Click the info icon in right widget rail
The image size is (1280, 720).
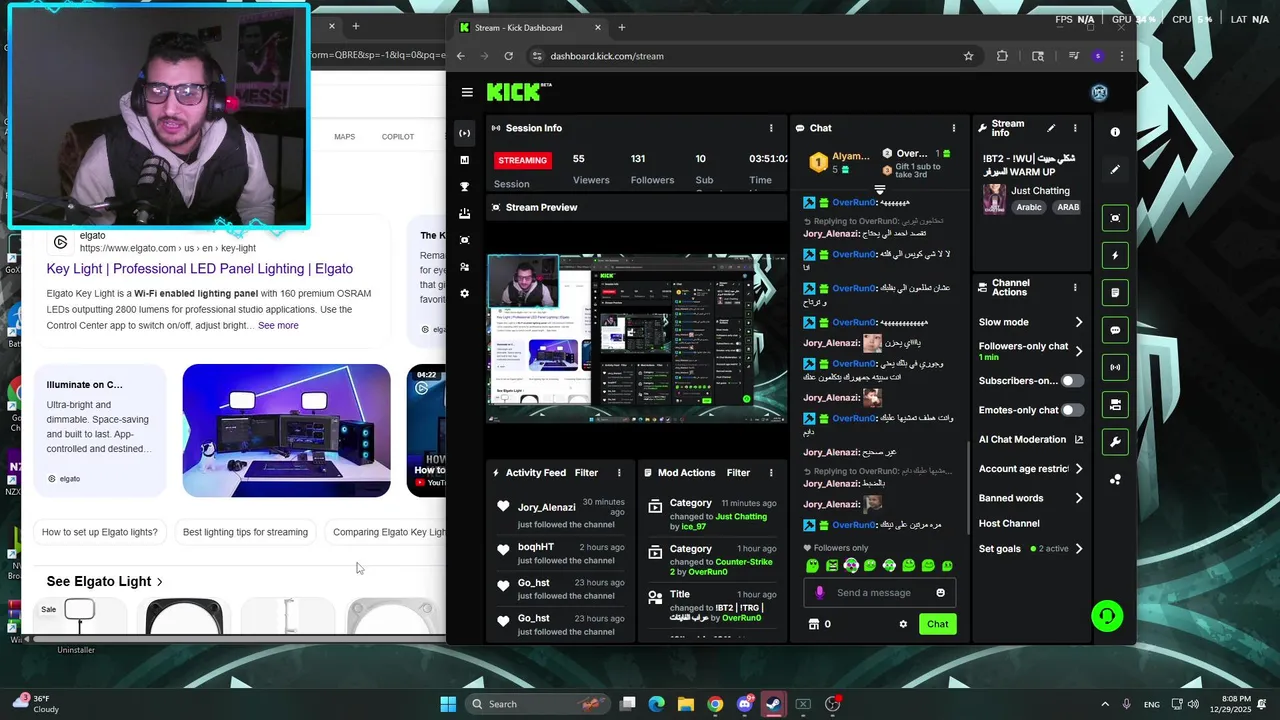(1115, 132)
